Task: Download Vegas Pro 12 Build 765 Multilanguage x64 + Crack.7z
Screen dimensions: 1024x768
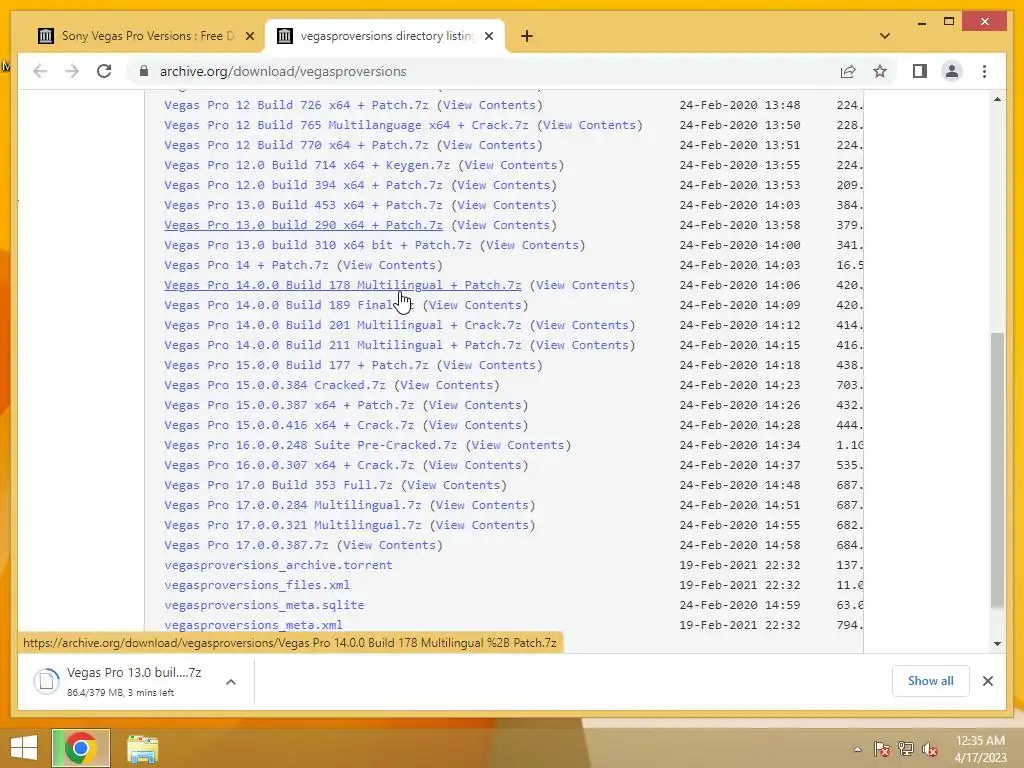Action: 347,125
